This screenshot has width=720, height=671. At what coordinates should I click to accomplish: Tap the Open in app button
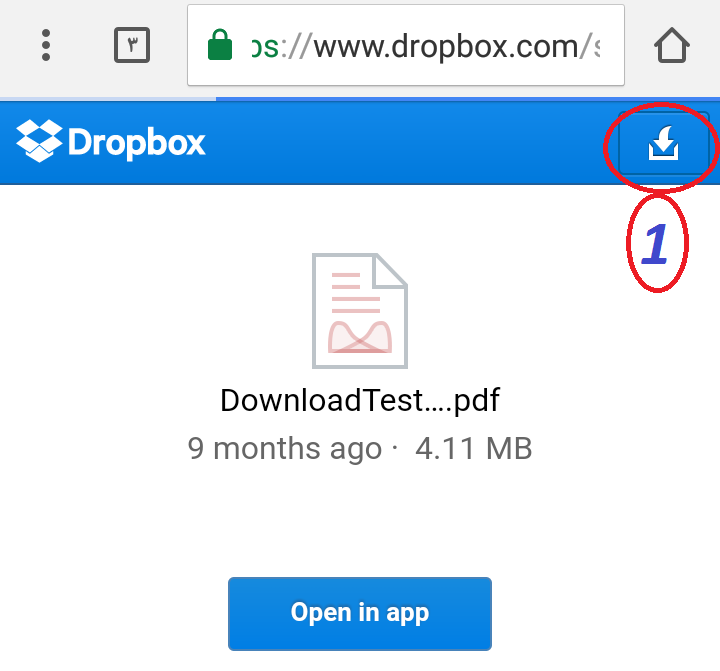tap(360, 614)
